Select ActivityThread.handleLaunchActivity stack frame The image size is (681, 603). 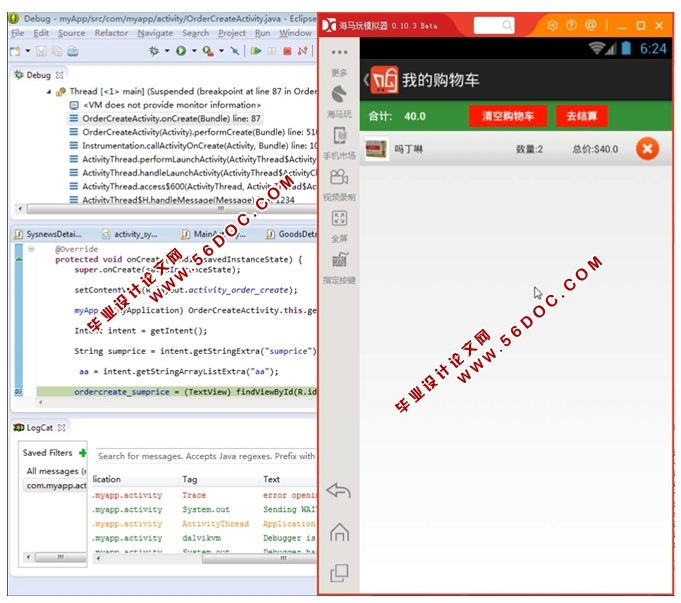(193, 173)
